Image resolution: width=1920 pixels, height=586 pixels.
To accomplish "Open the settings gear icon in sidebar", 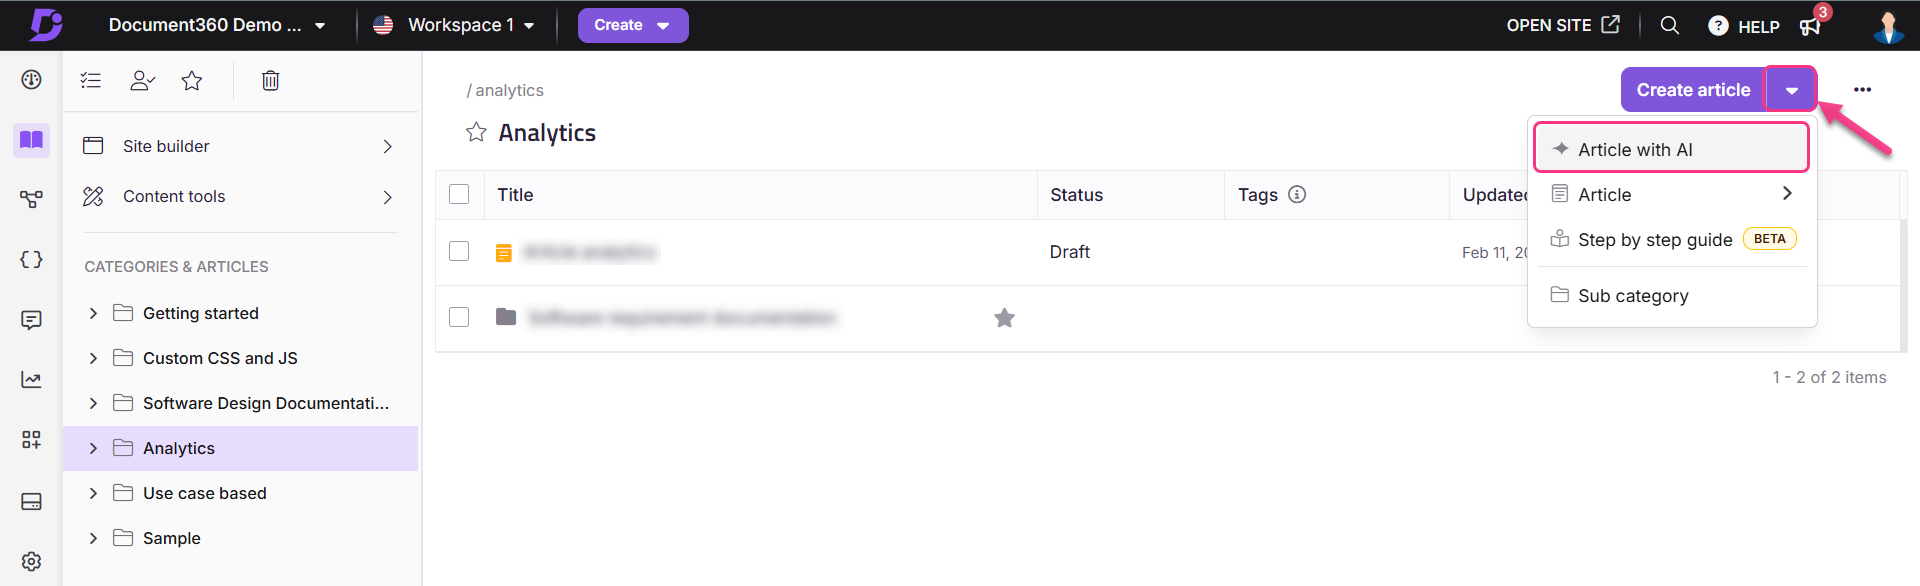I will pos(31,561).
